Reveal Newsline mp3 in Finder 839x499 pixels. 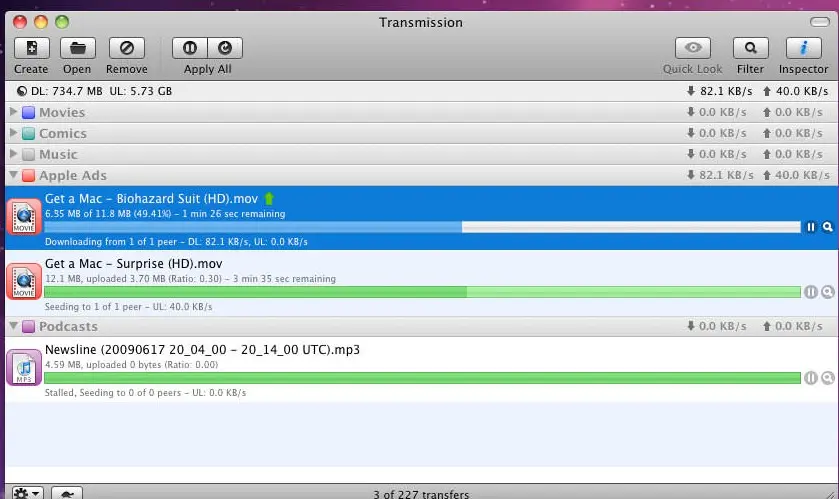point(828,378)
